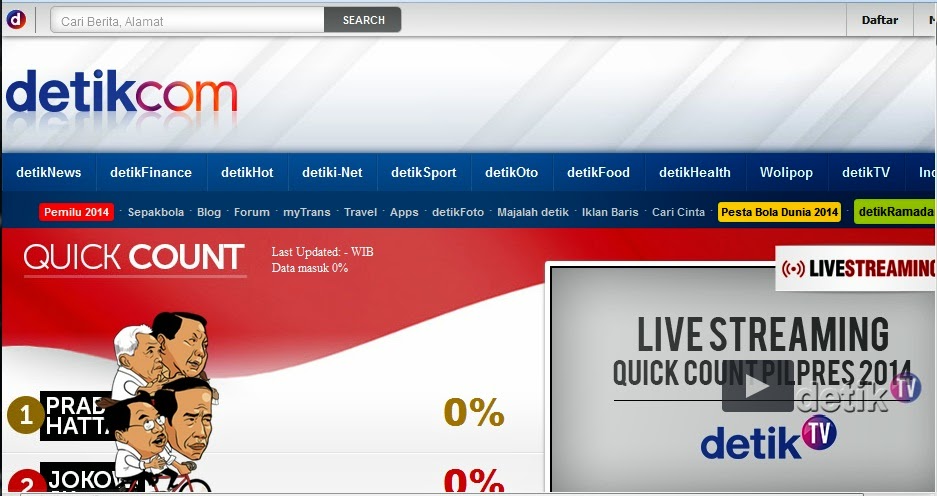This screenshot has width=937, height=496.
Task: Click the detikRamadan green tag
Action: [x=895, y=212]
